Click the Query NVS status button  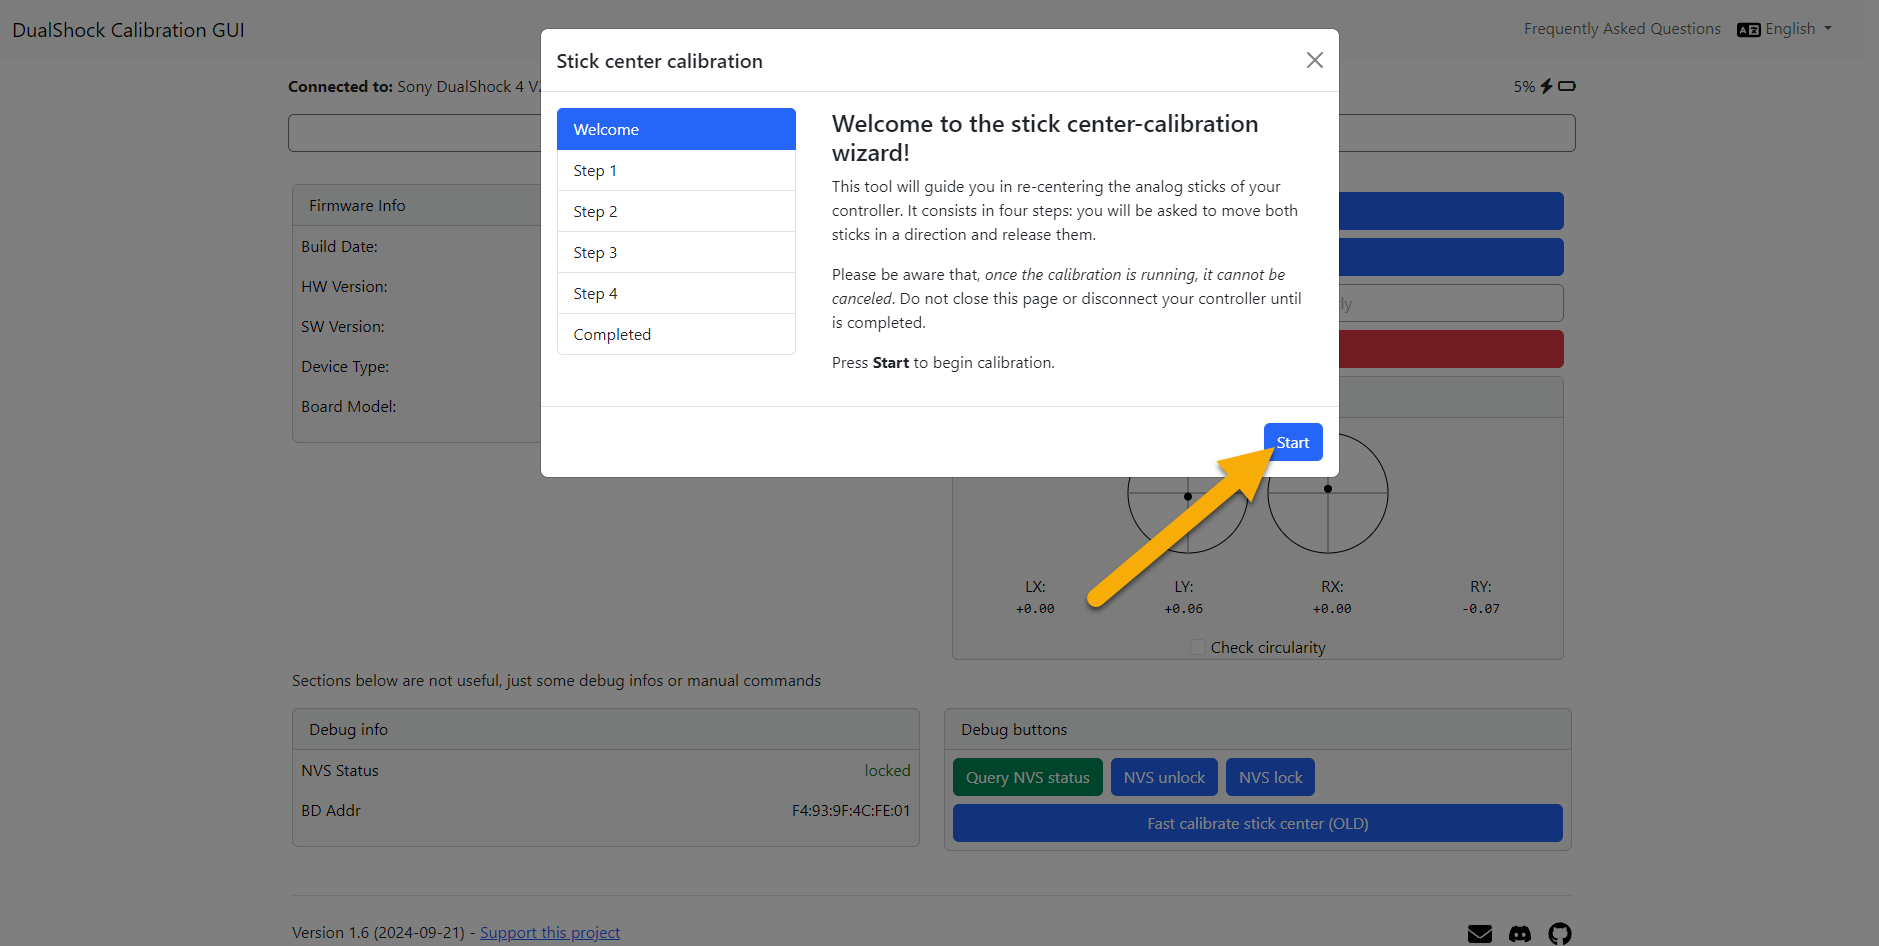pyautogui.click(x=1027, y=777)
